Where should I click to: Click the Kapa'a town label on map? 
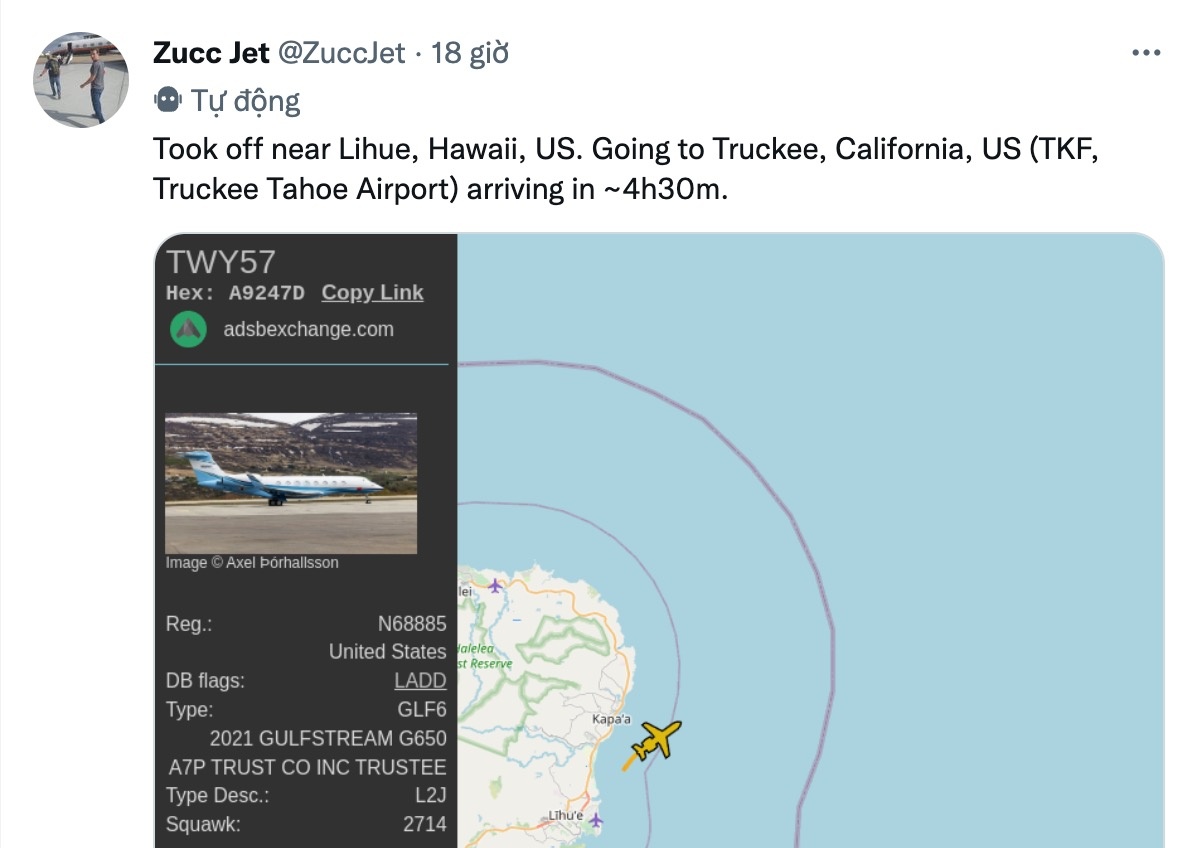click(x=612, y=719)
